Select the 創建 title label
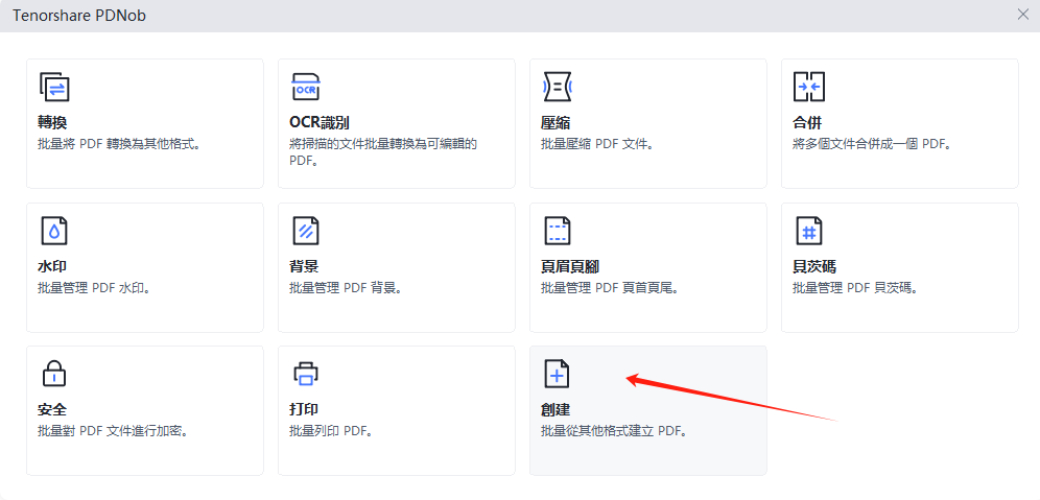 (556, 410)
